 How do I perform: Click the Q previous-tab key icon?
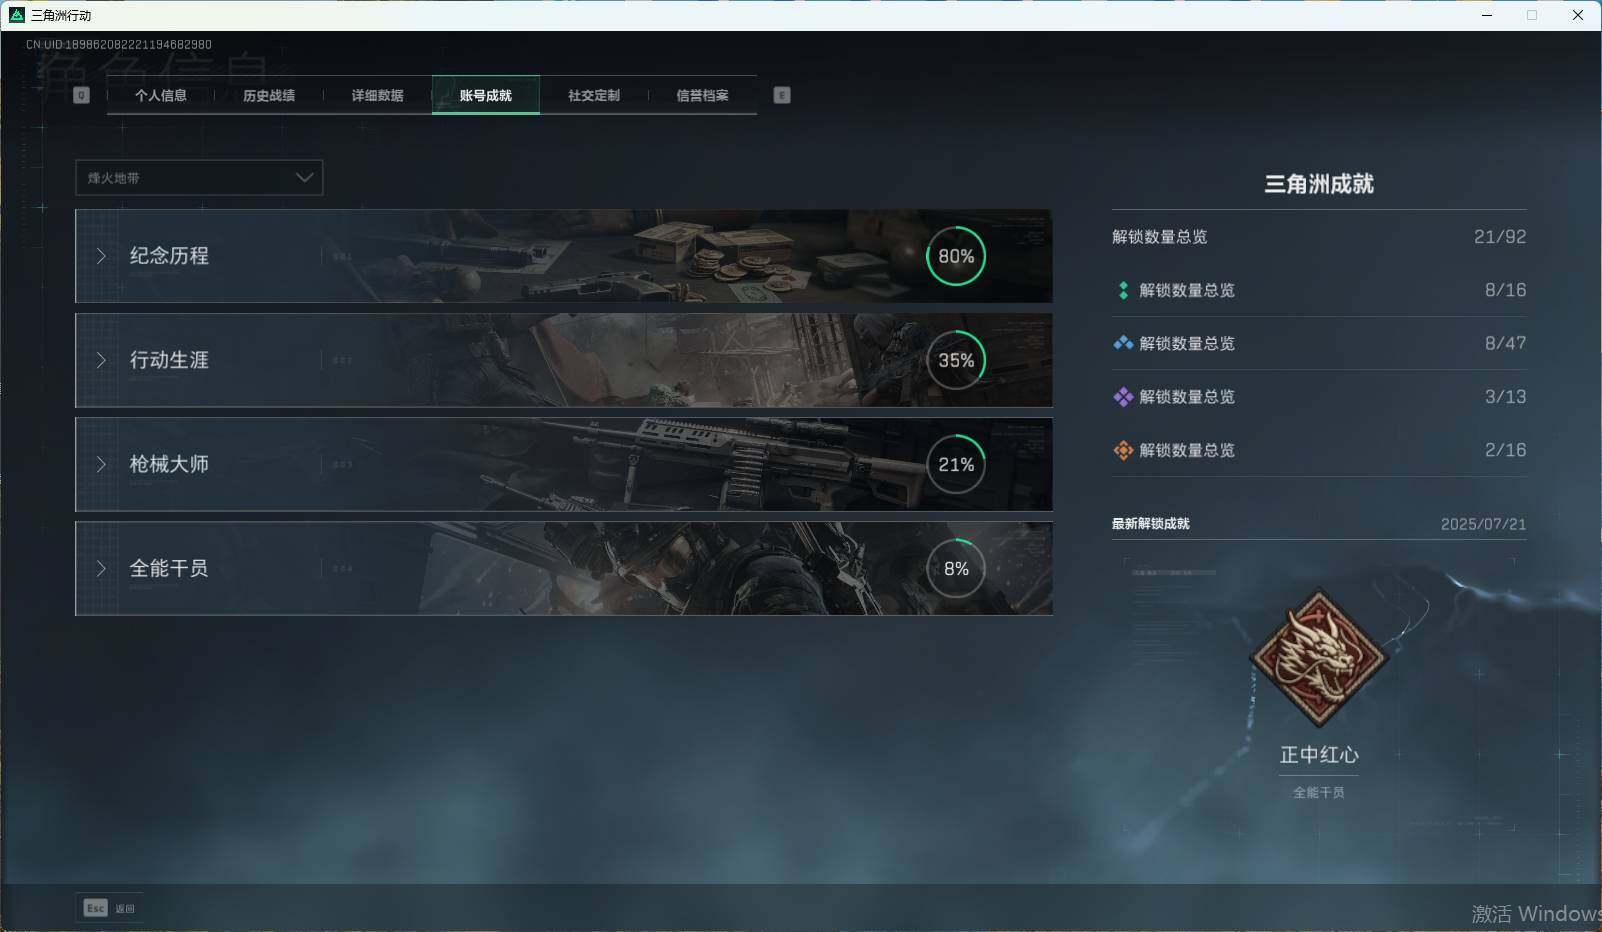tap(82, 95)
